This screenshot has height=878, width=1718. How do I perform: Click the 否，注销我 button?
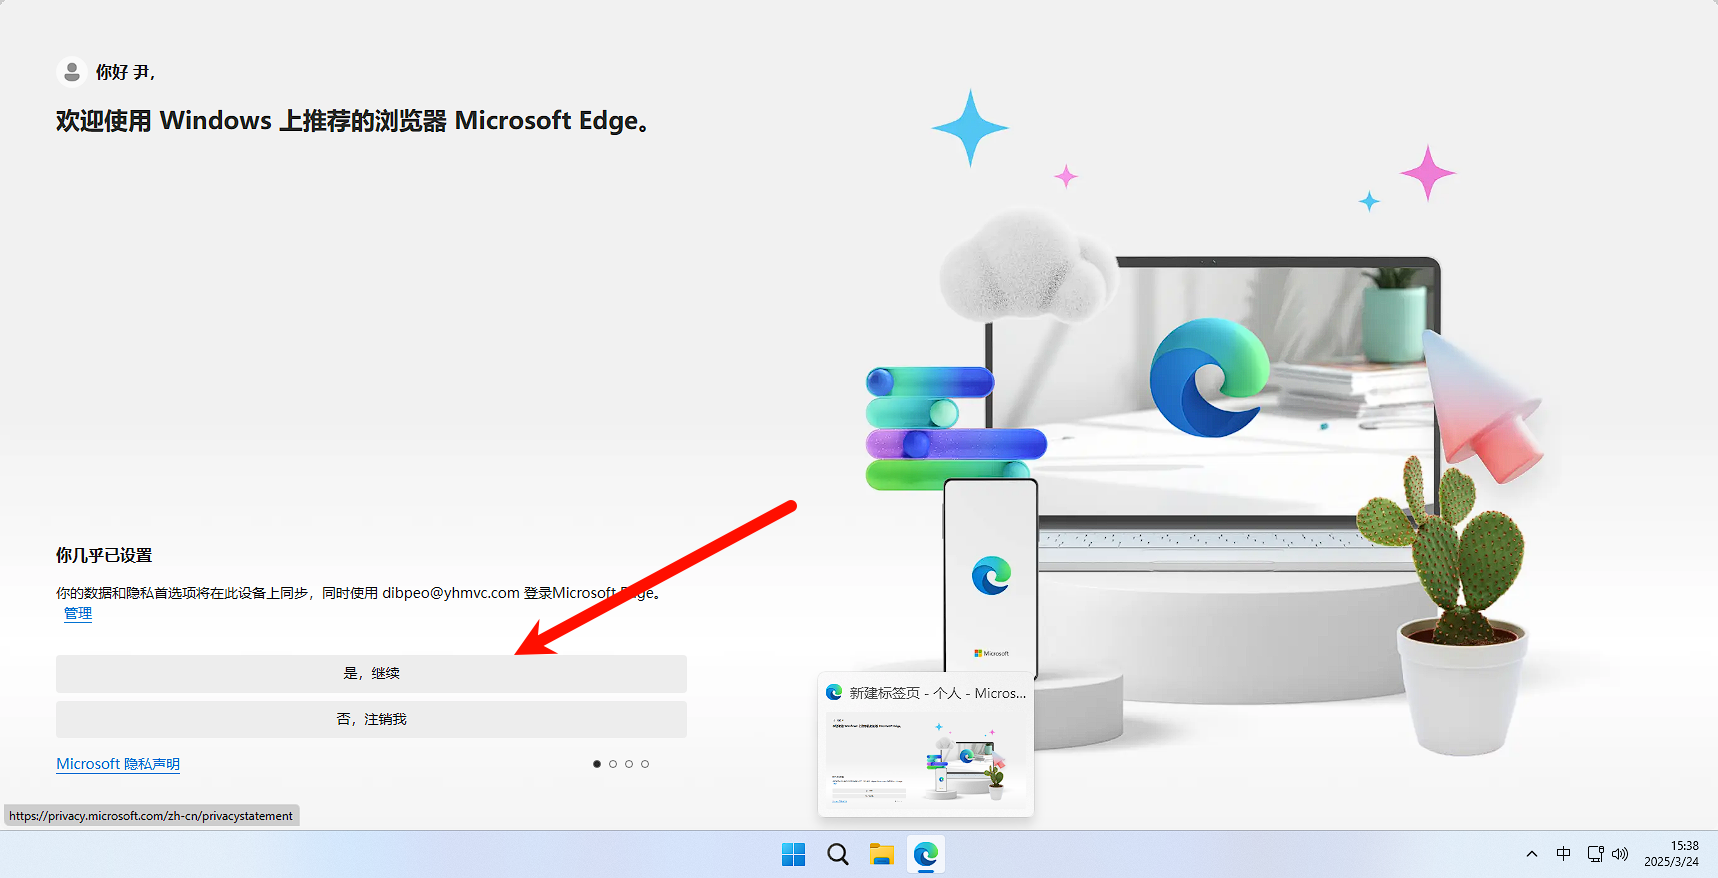pyautogui.click(x=371, y=719)
